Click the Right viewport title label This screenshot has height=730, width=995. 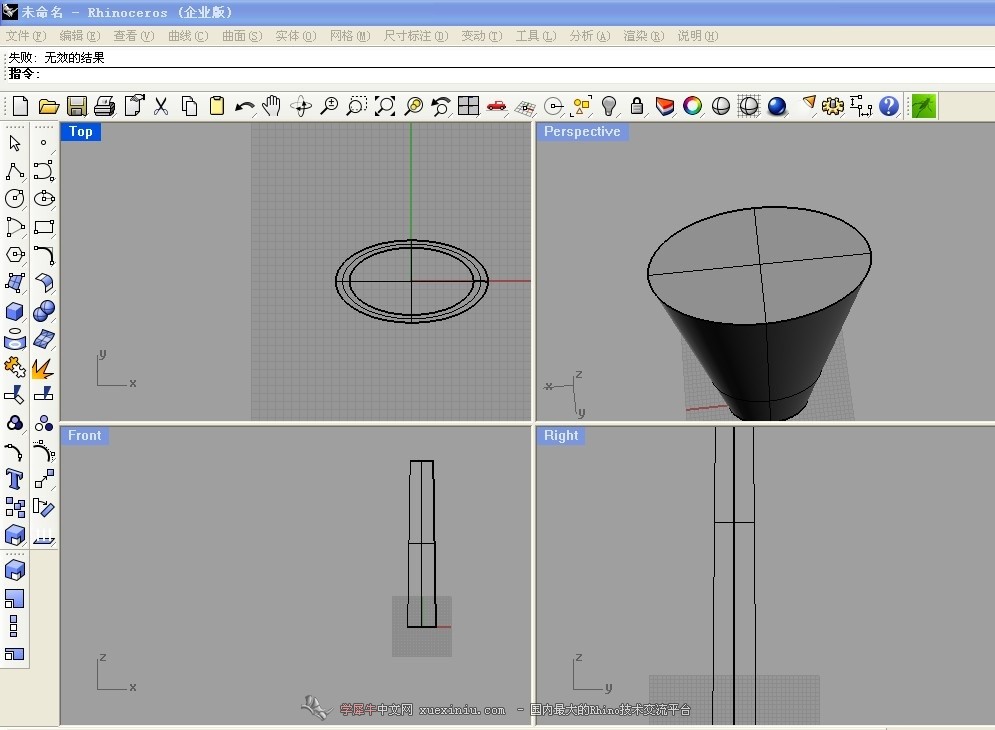(x=561, y=435)
